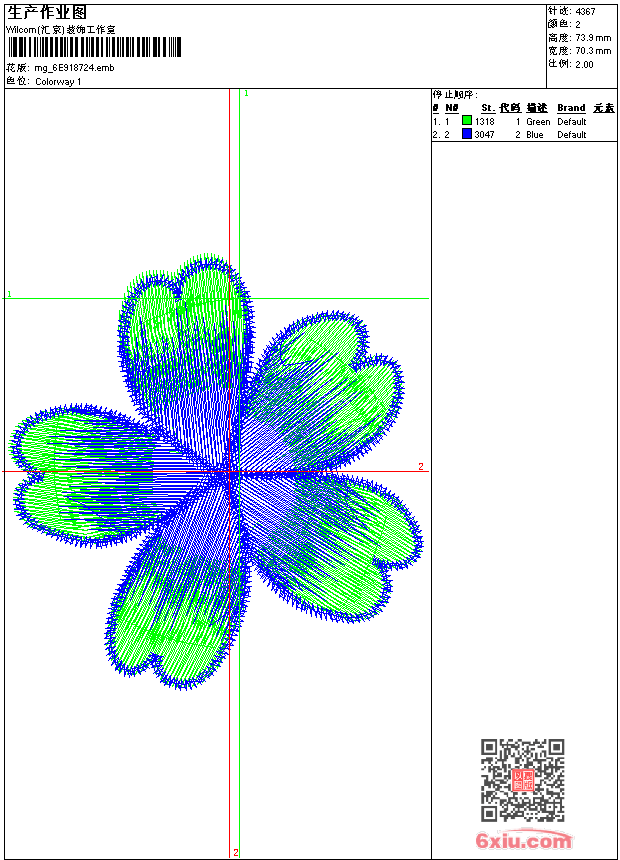Click the 'N#' column header
Image resolution: width=620 pixels, height=860 pixels.
pyautogui.click(x=452, y=108)
